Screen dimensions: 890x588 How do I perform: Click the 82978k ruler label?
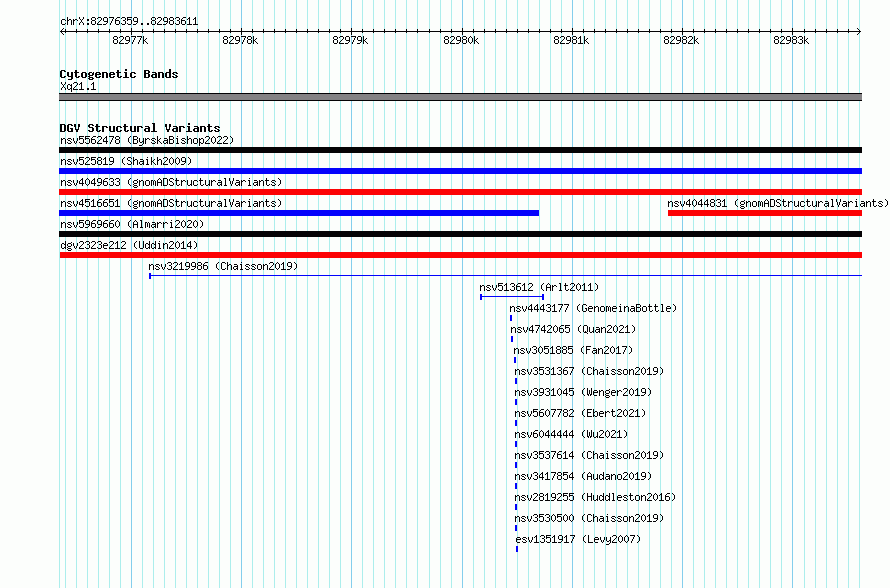[240, 40]
